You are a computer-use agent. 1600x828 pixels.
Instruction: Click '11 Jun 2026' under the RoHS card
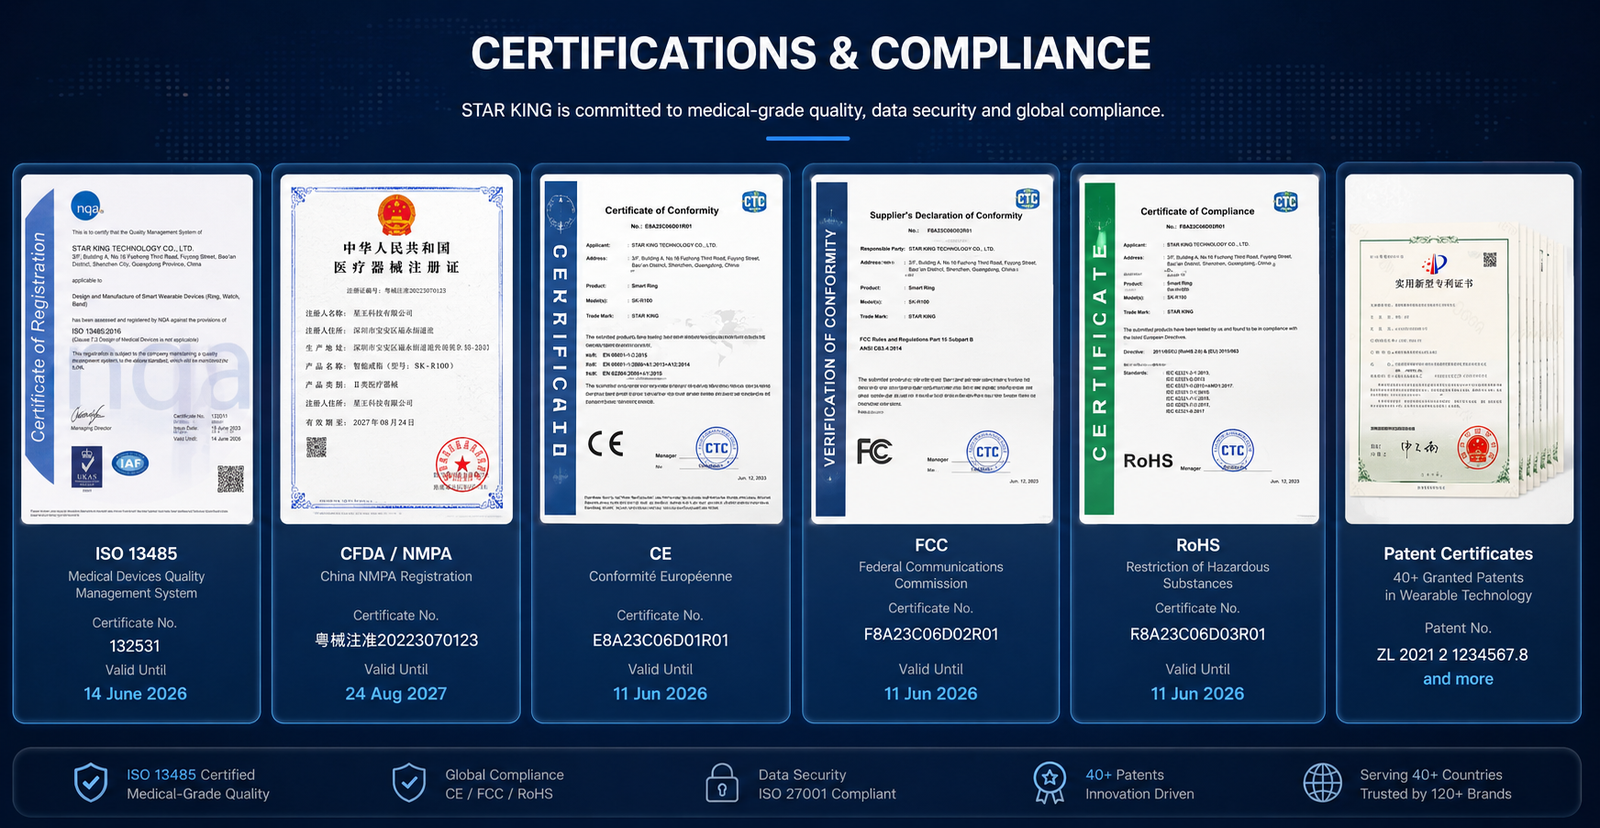click(1198, 694)
